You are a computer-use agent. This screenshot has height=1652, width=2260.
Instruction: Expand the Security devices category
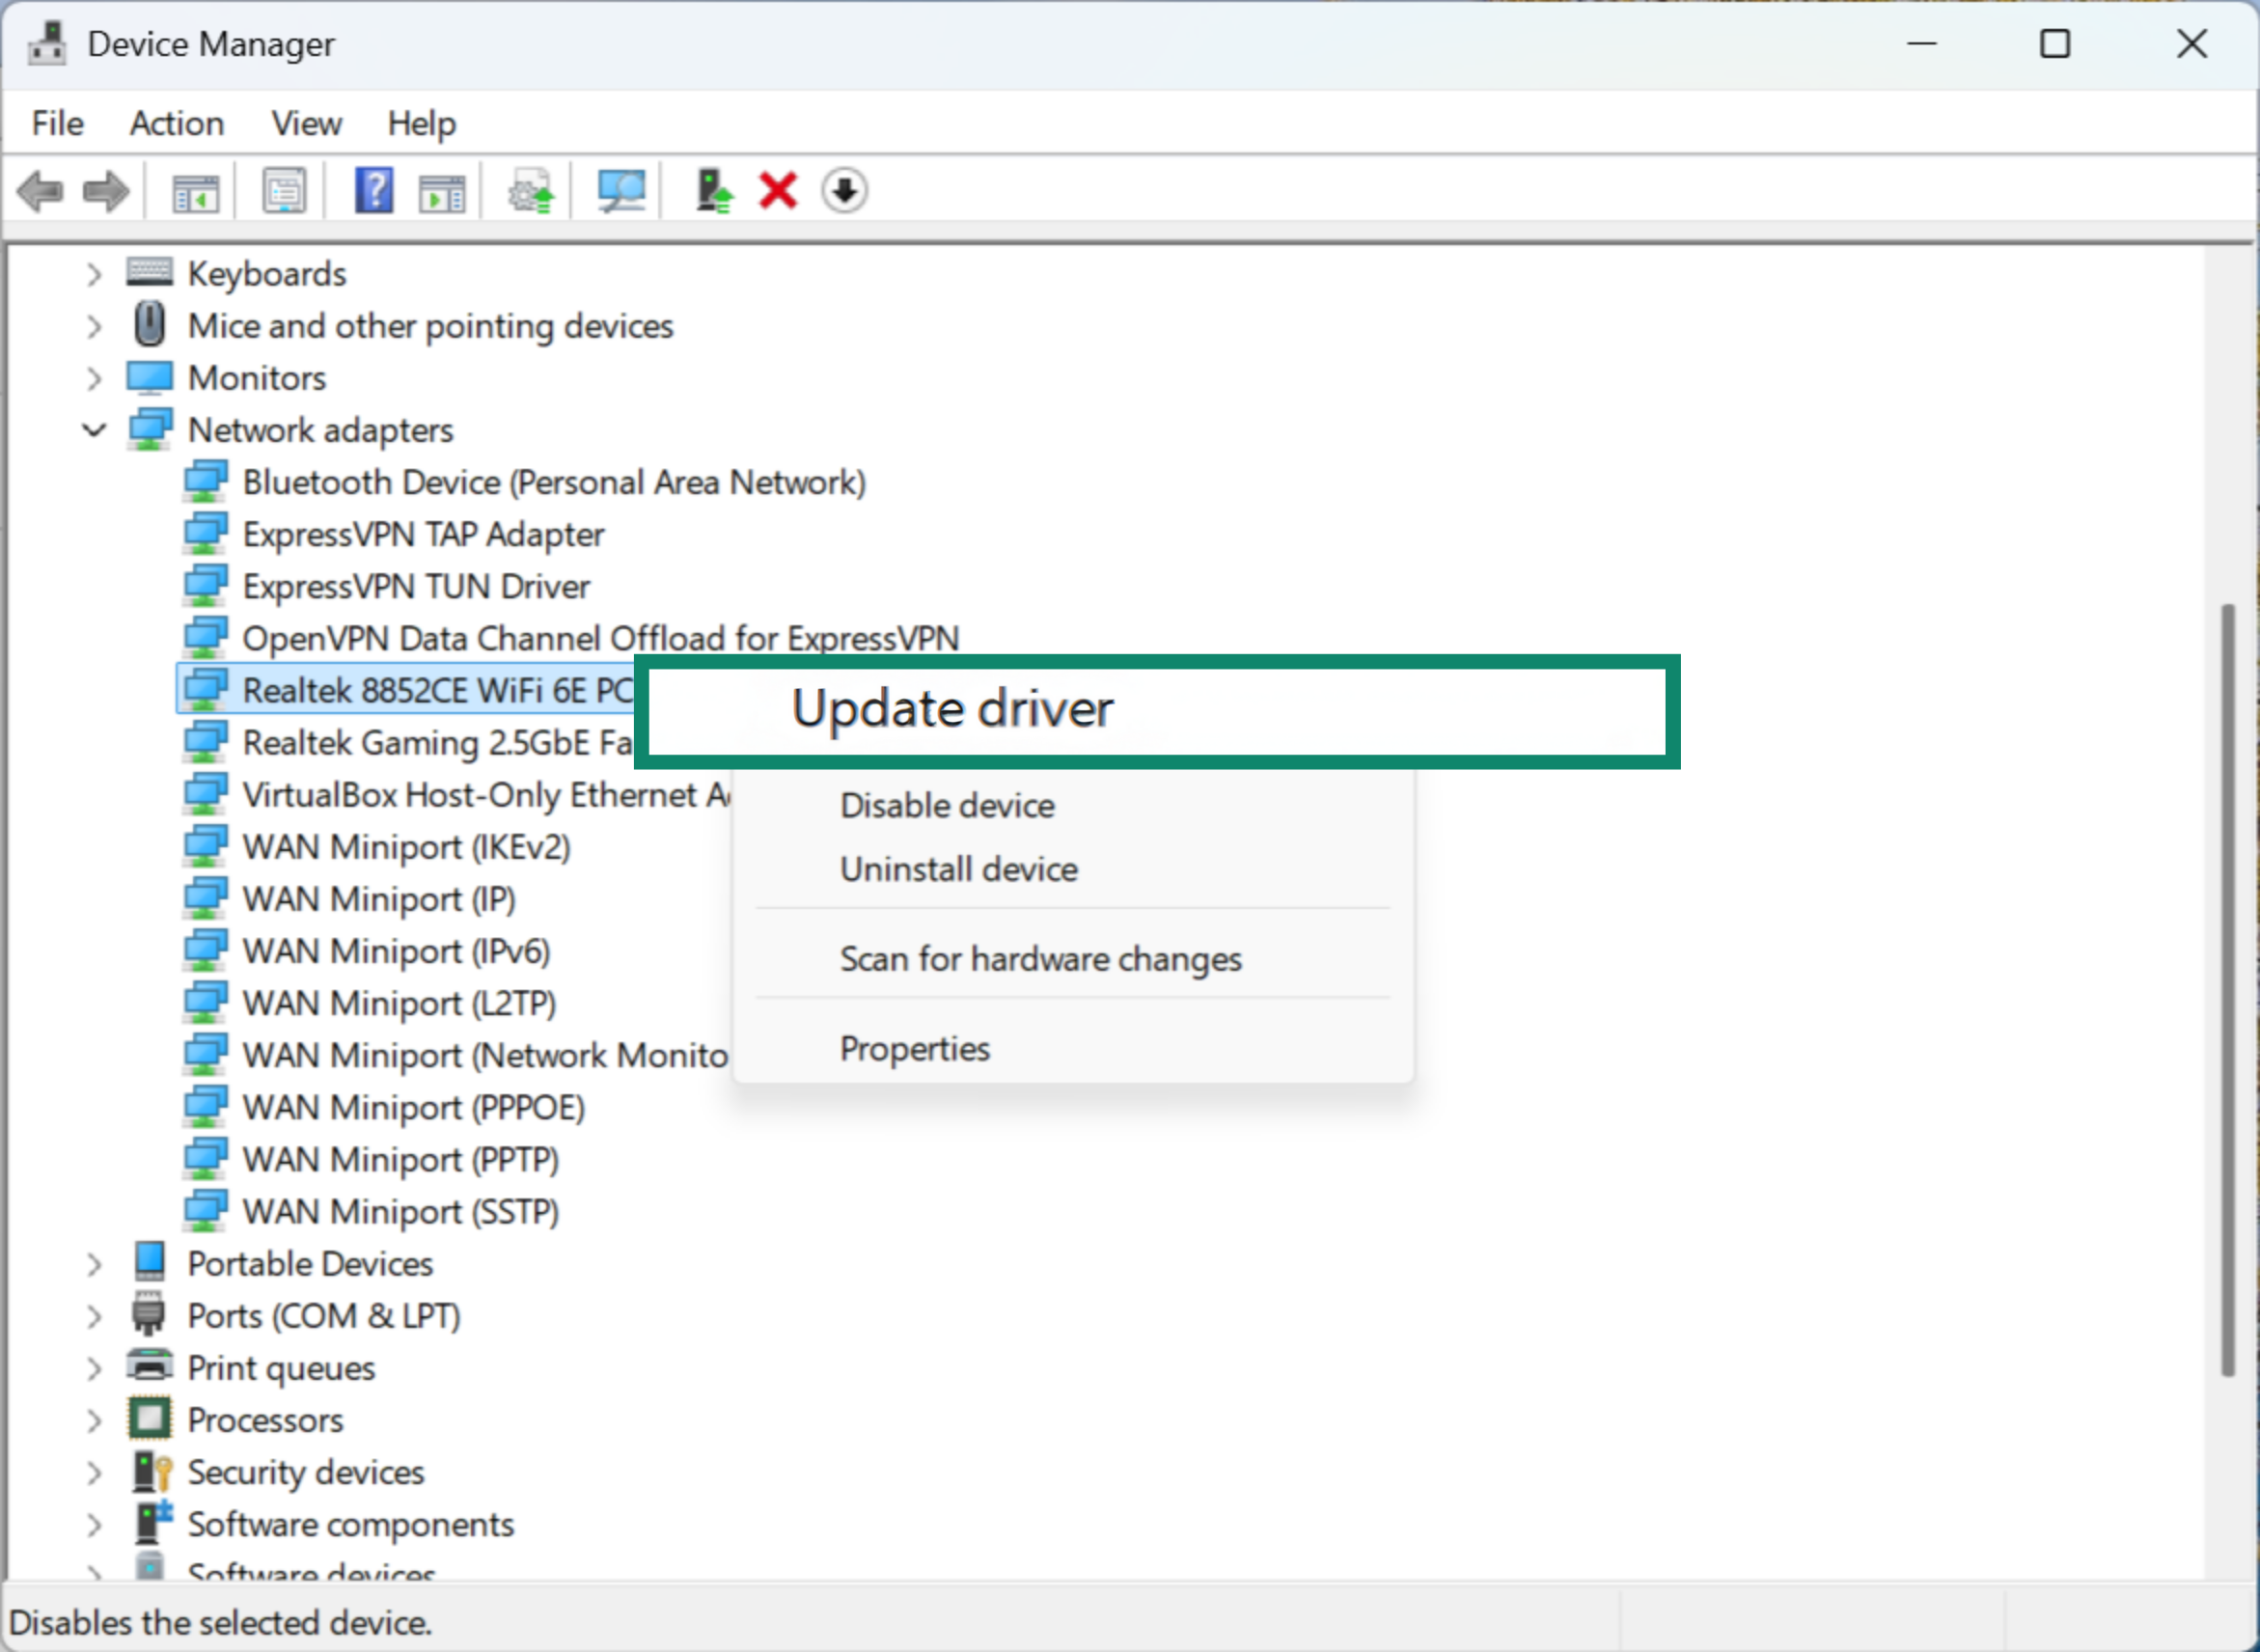tap(94, 1471)
